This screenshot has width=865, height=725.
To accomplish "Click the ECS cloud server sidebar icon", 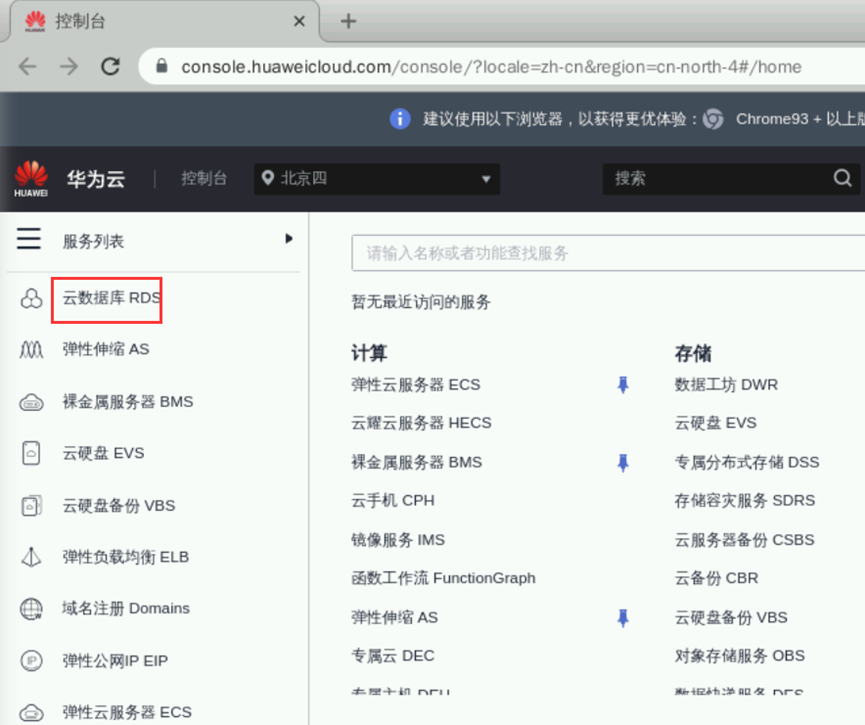I will 31,712.
